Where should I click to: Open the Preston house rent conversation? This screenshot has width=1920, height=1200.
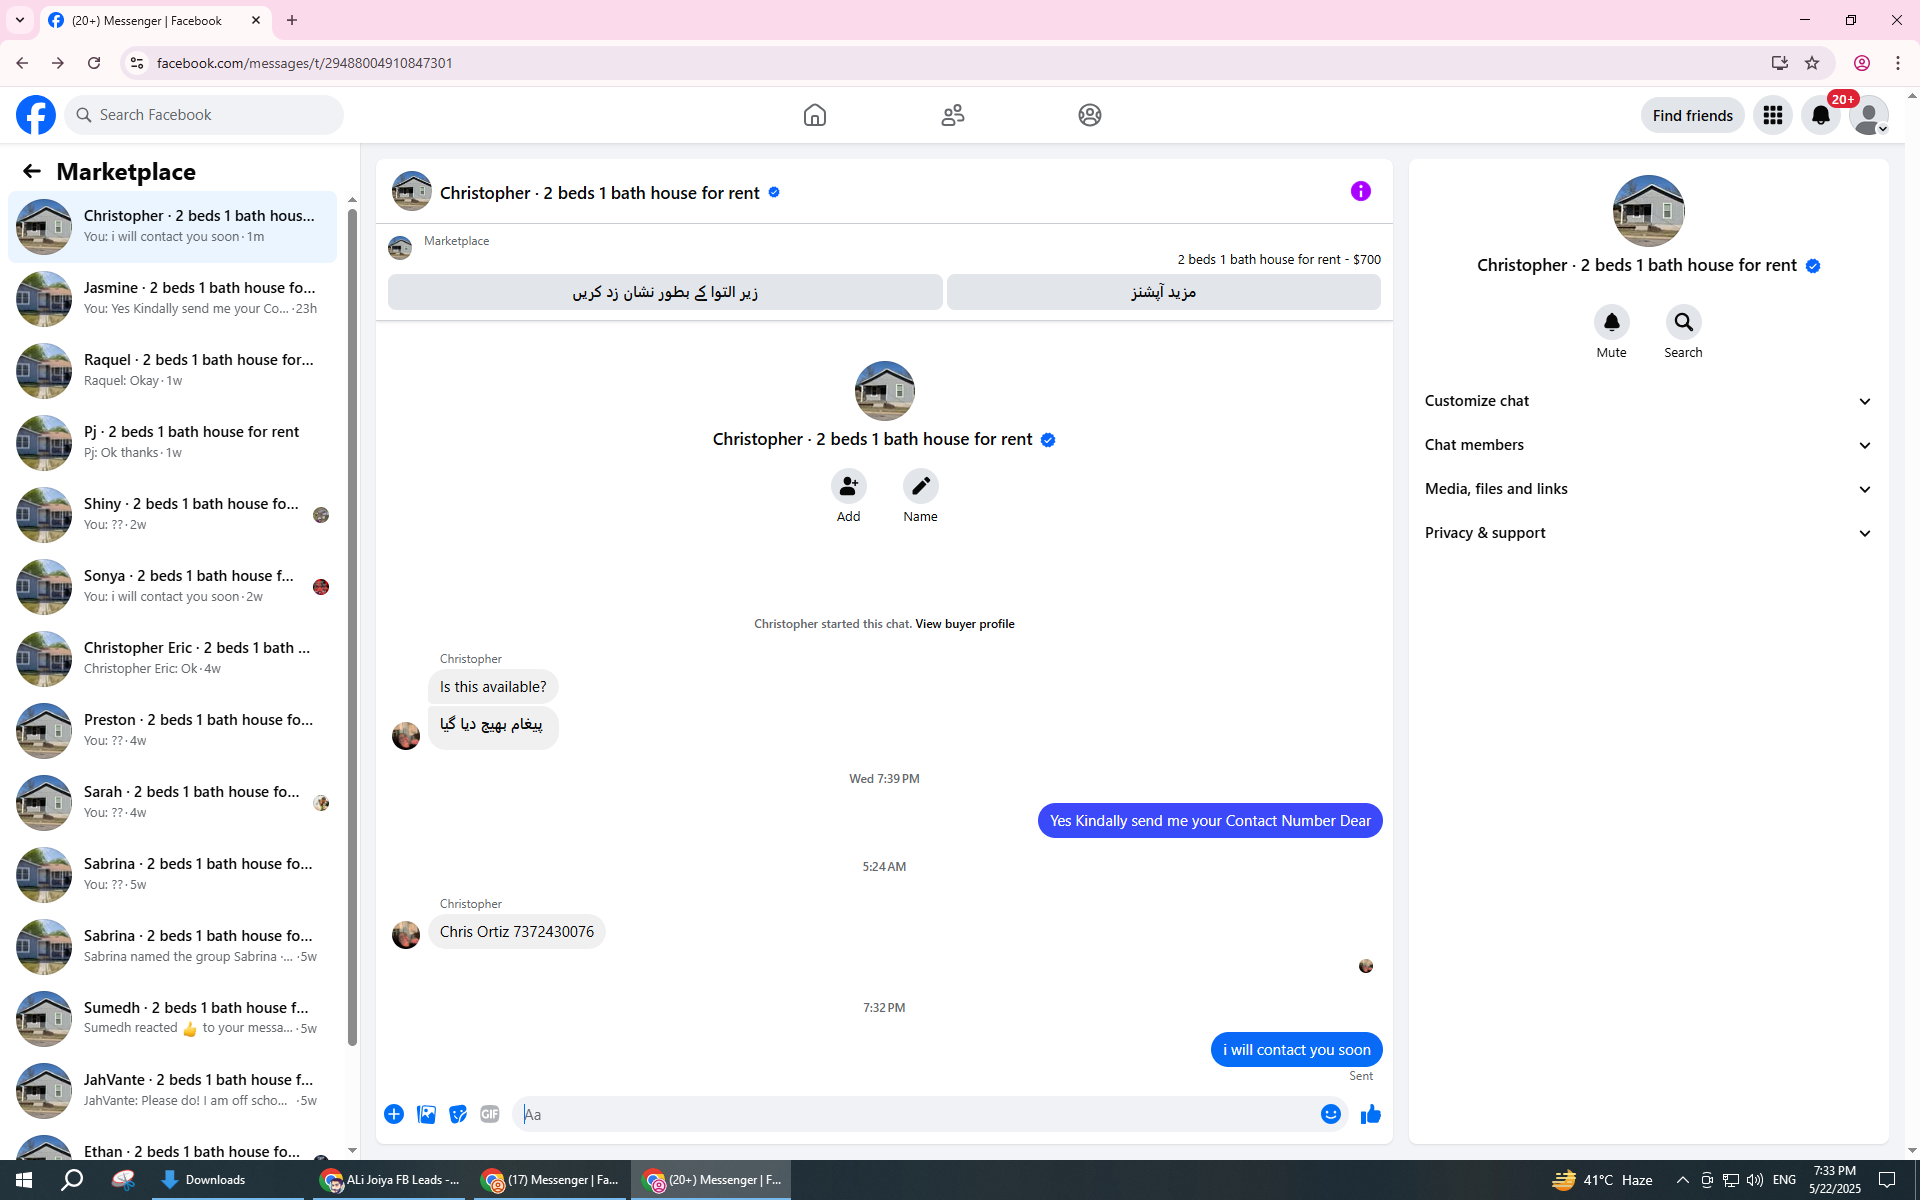coord(172,730)
